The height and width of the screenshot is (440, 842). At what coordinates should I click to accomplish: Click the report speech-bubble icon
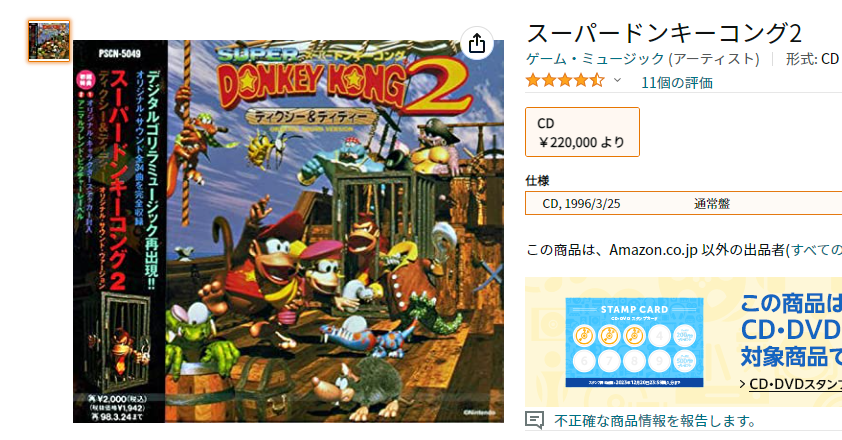pyautogui.click(x=534, y=420)
